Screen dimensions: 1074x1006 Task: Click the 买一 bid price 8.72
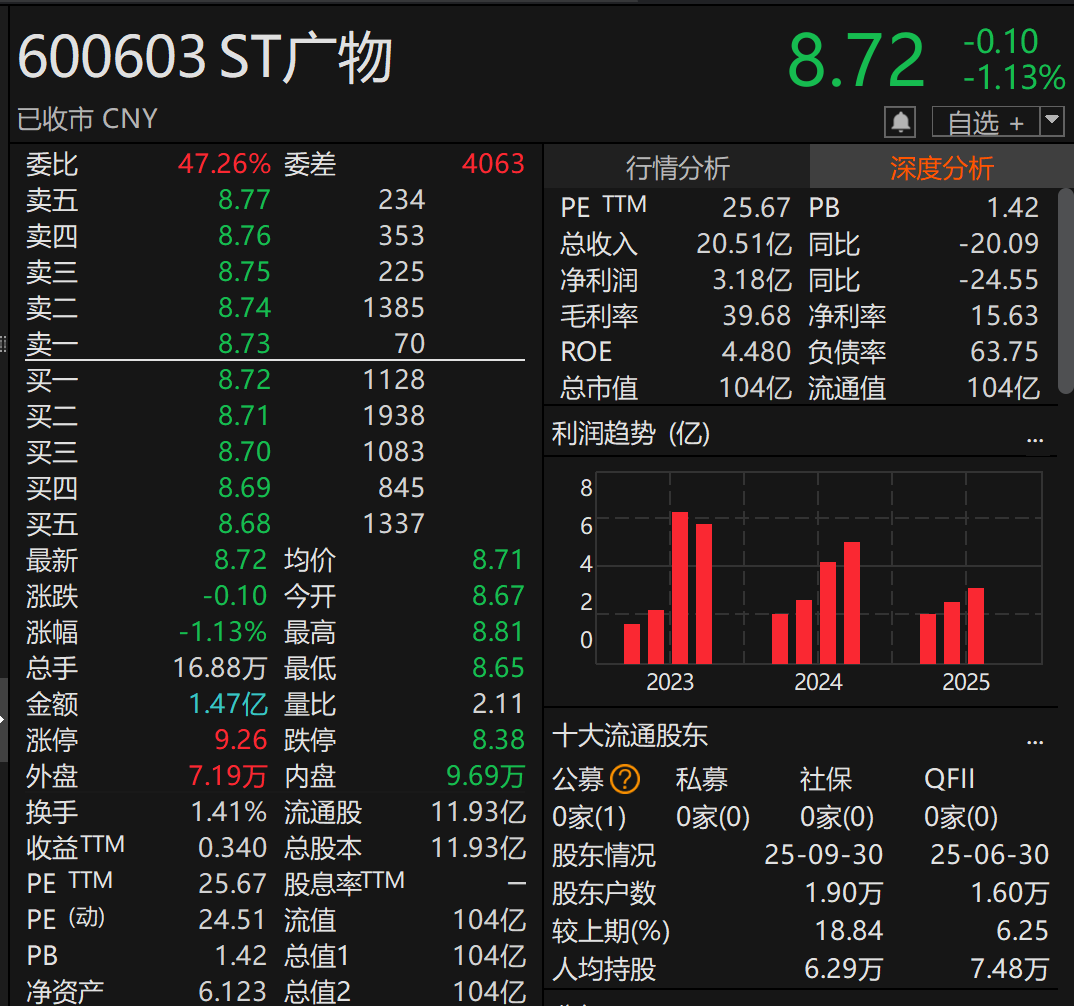(245, 380)
